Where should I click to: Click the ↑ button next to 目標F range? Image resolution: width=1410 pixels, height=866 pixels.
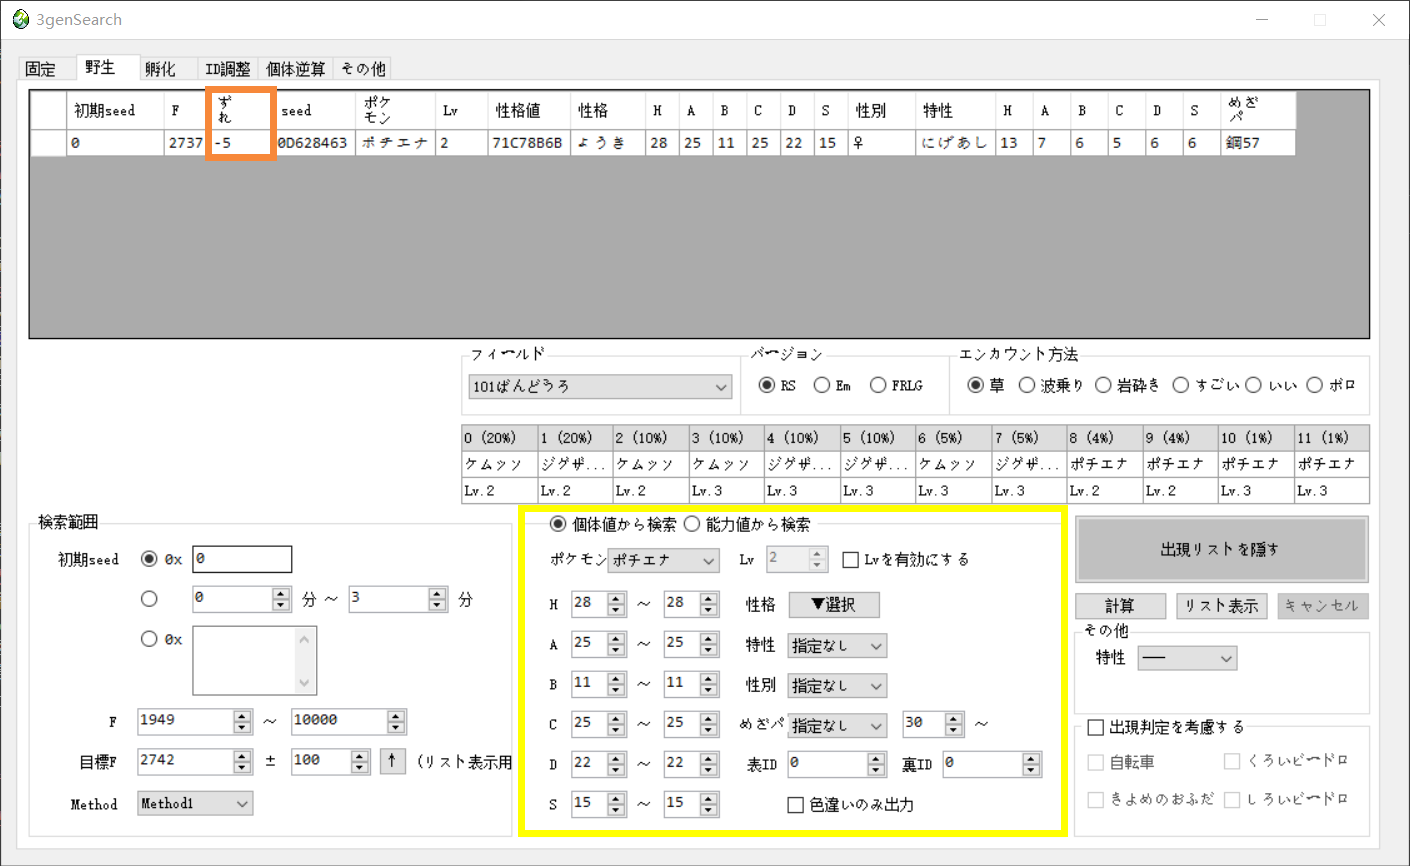pos(392,761)
